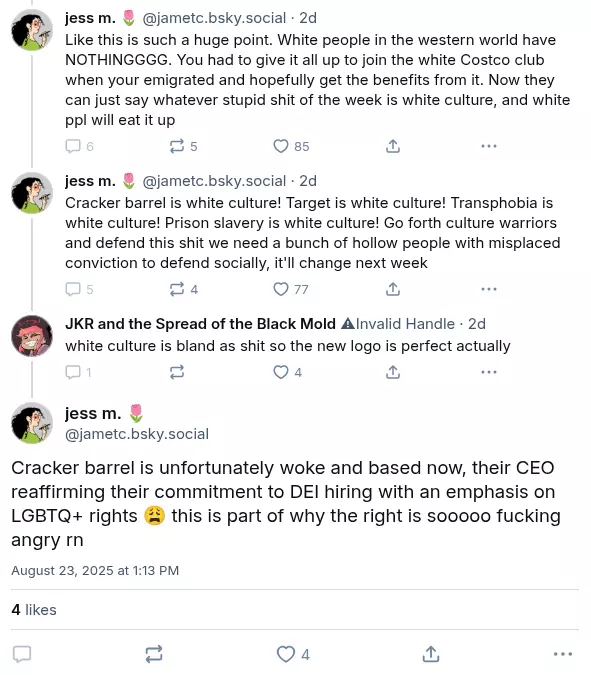Screen dimensions: 591x675
Task: Share the main 'woke and based' post
Action: (x=431, y=654)
